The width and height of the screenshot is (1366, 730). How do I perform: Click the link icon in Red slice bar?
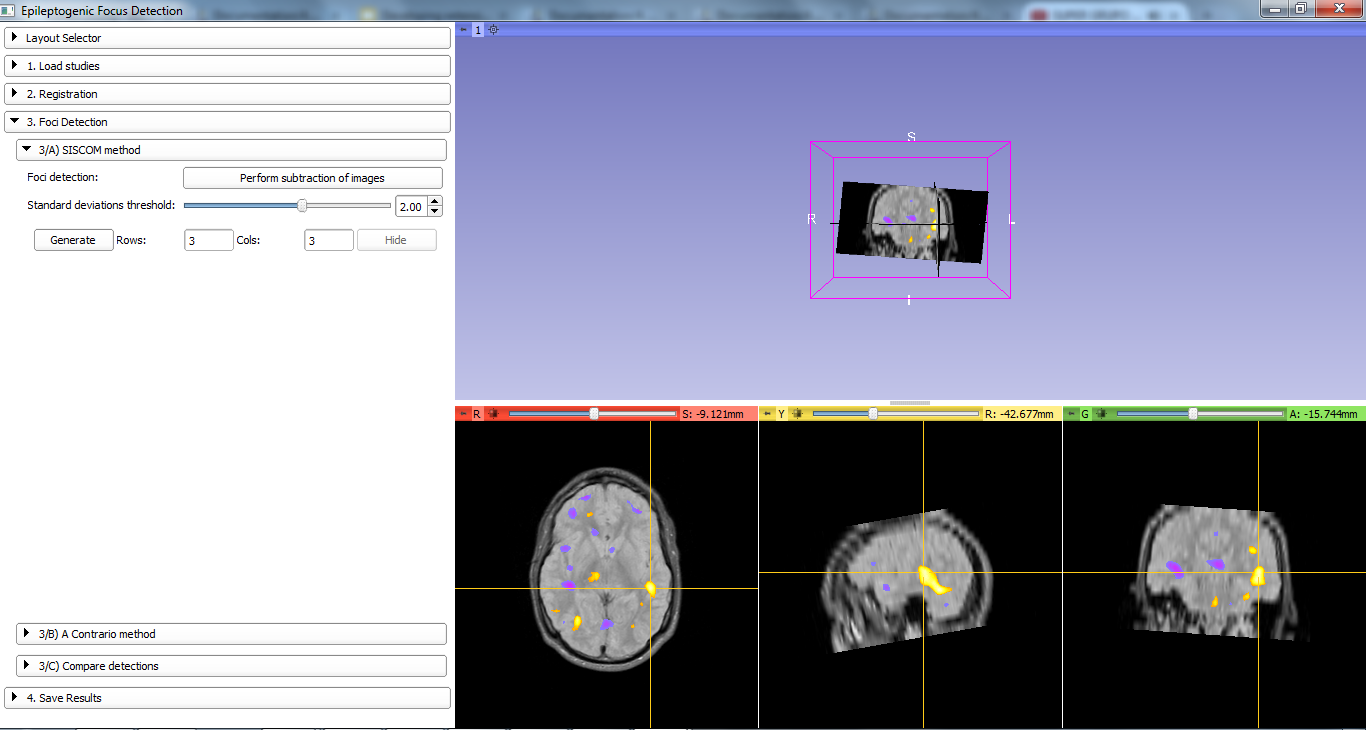coord(493,414)
